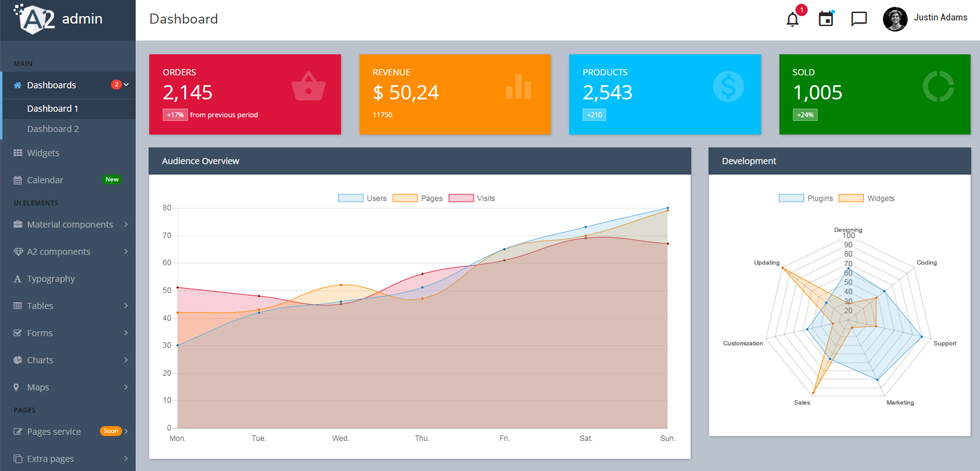The image size is (980, 471).
Task: Click the Development panel header
Action: 839,161
